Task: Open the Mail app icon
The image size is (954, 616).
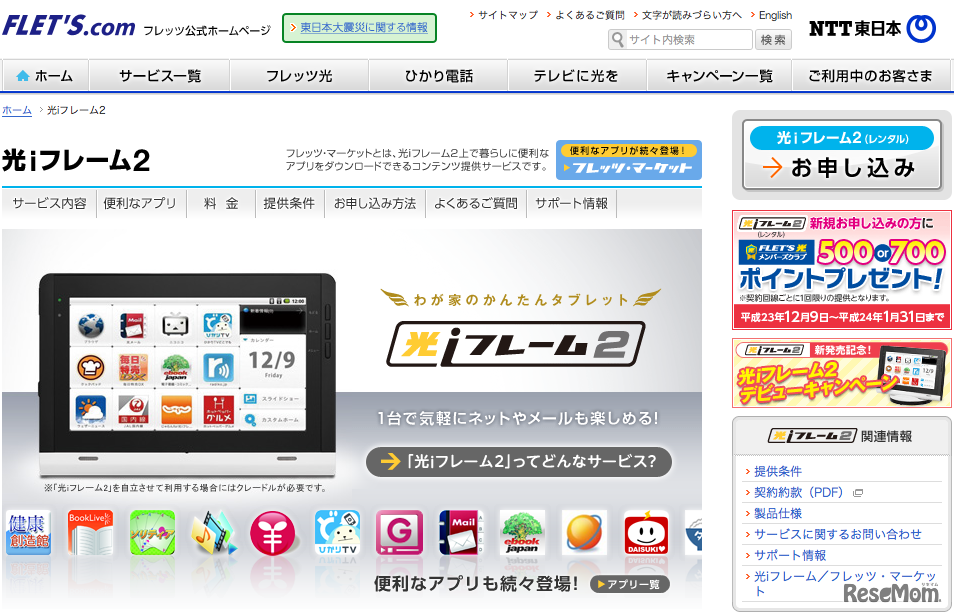Action: [461, 533]
